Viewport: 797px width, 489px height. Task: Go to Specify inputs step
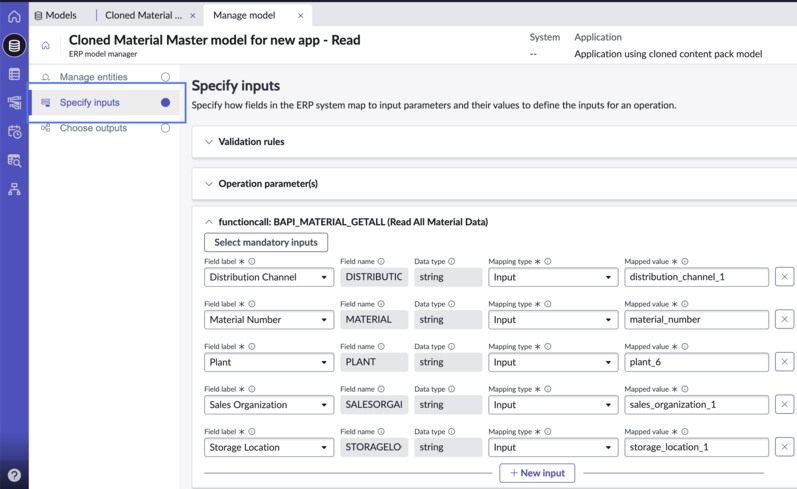pos(89,102)
